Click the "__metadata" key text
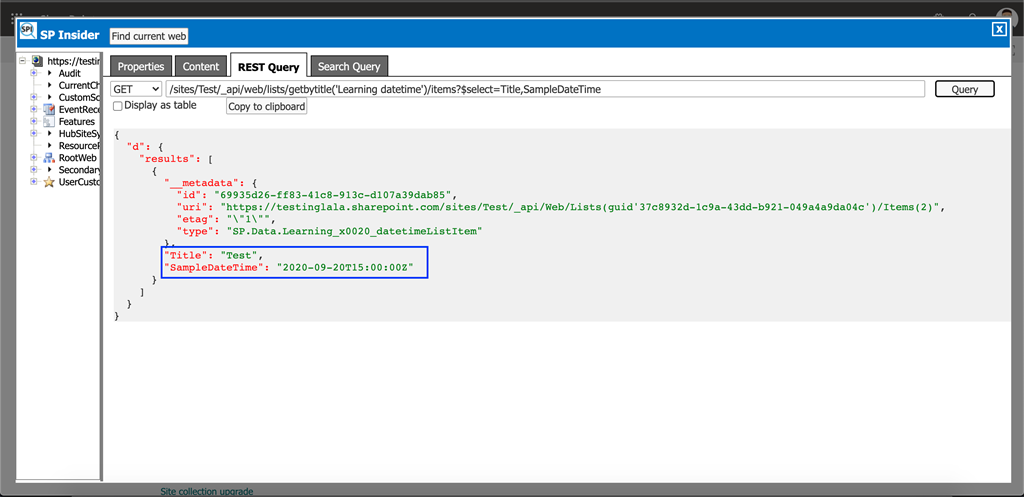The width and height of the screenshot is (1024, 497). (202, 184)
